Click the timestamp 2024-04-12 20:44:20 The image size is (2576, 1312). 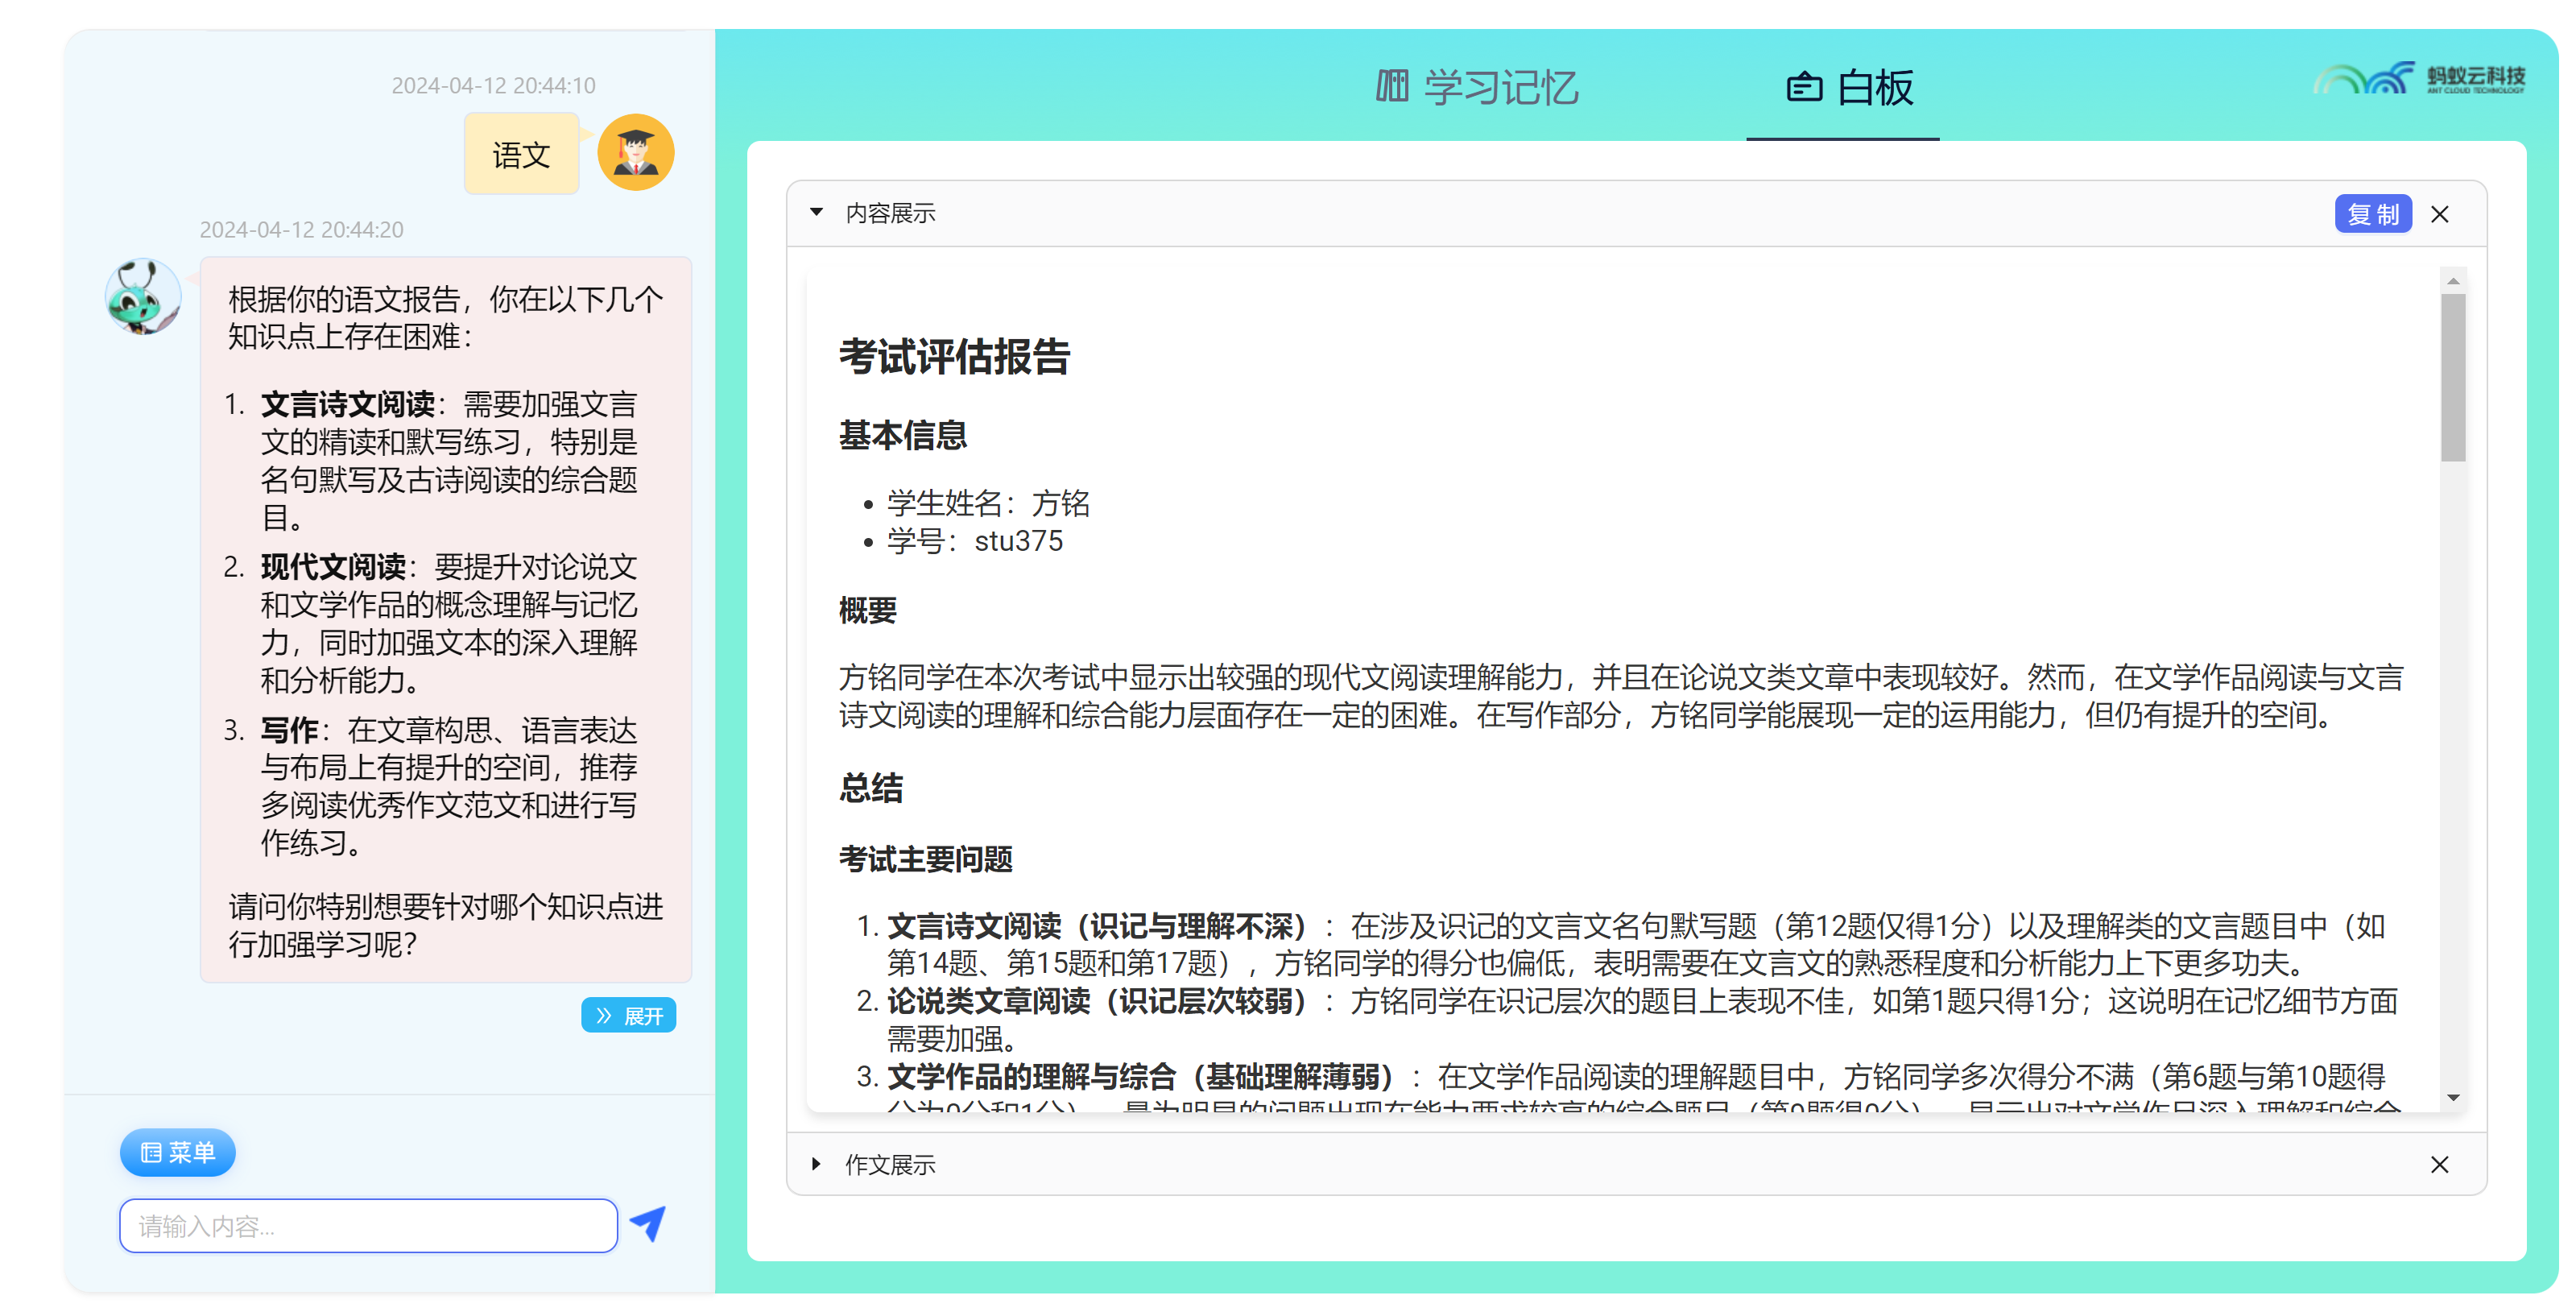[301, 229]
